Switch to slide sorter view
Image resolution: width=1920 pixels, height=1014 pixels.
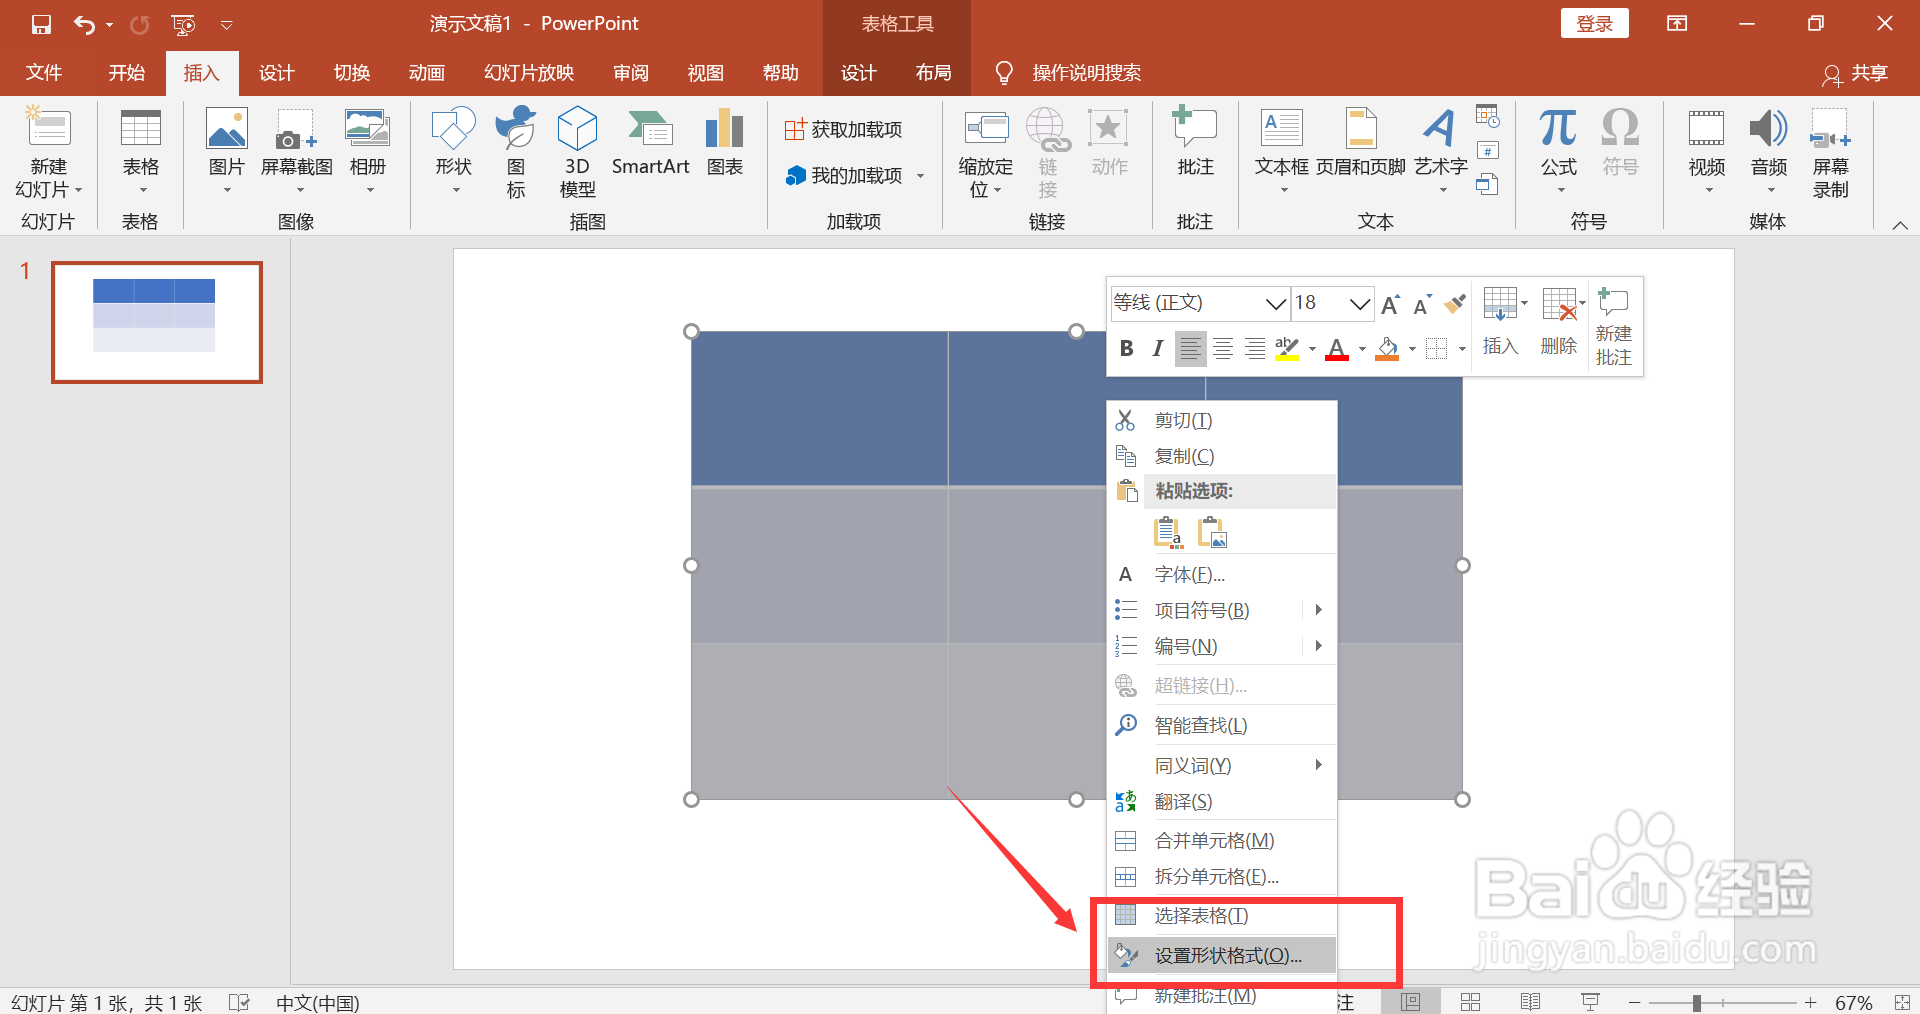1470,1002
